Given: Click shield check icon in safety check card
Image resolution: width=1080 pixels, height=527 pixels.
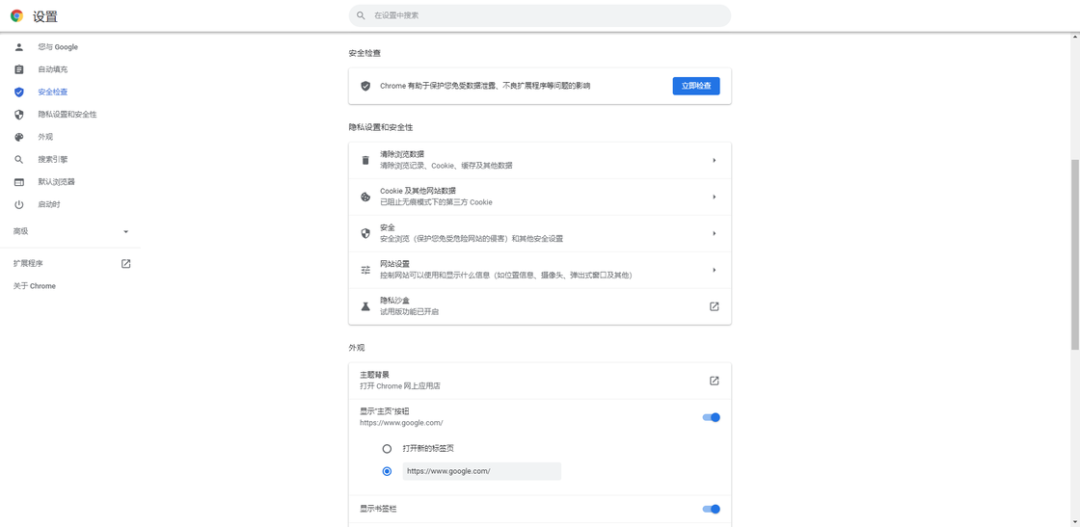Looking at the screenshot, I should [366, 86].
